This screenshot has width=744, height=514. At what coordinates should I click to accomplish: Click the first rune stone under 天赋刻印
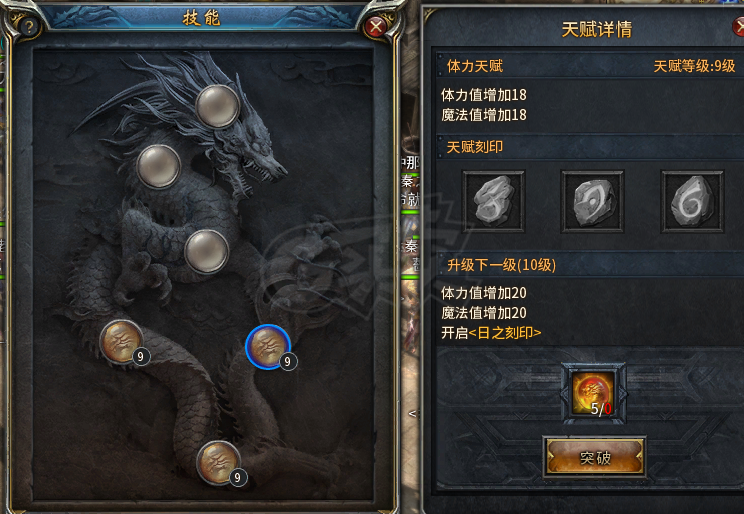(494, 201)
